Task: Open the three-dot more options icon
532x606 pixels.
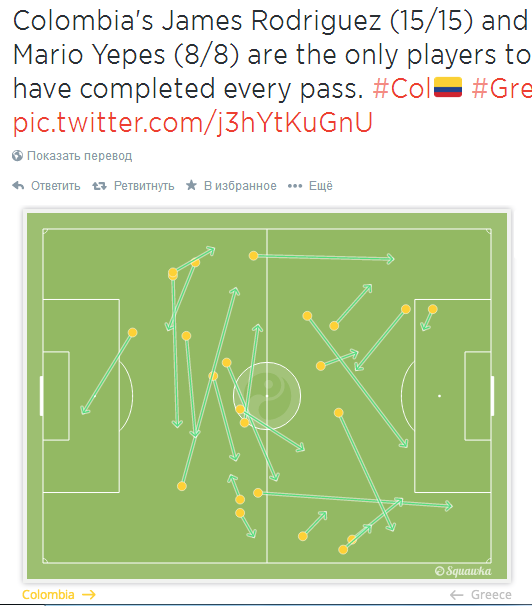Action: 295,186
